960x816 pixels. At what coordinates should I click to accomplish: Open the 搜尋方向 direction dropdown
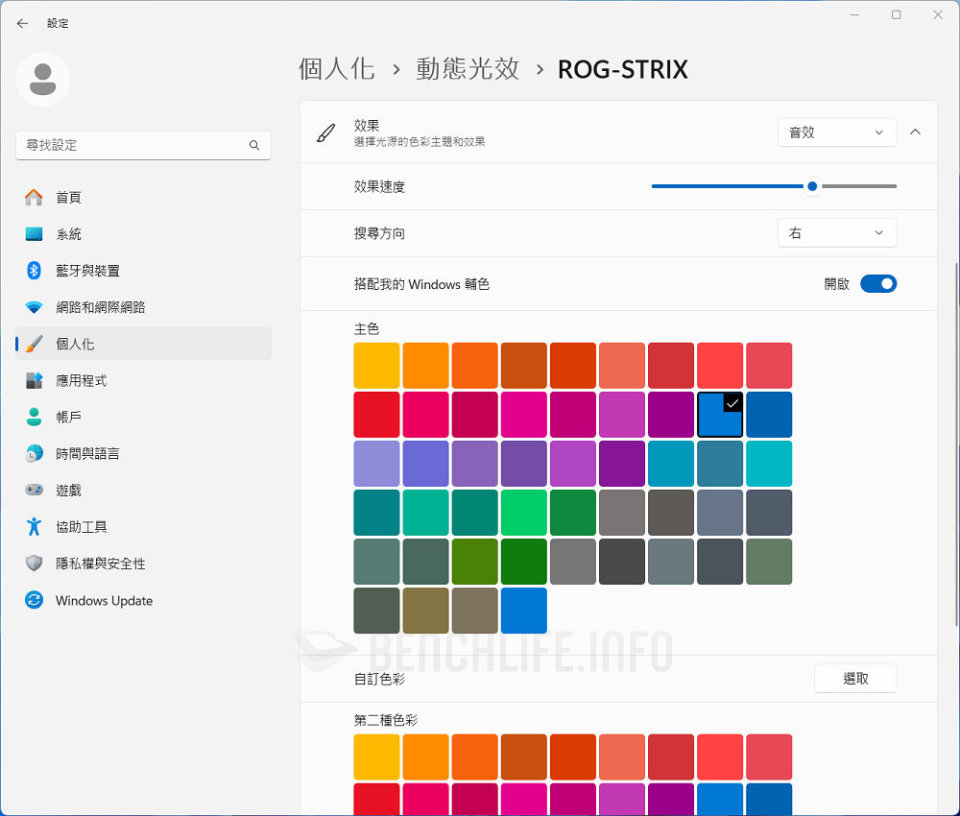point(836,232)
